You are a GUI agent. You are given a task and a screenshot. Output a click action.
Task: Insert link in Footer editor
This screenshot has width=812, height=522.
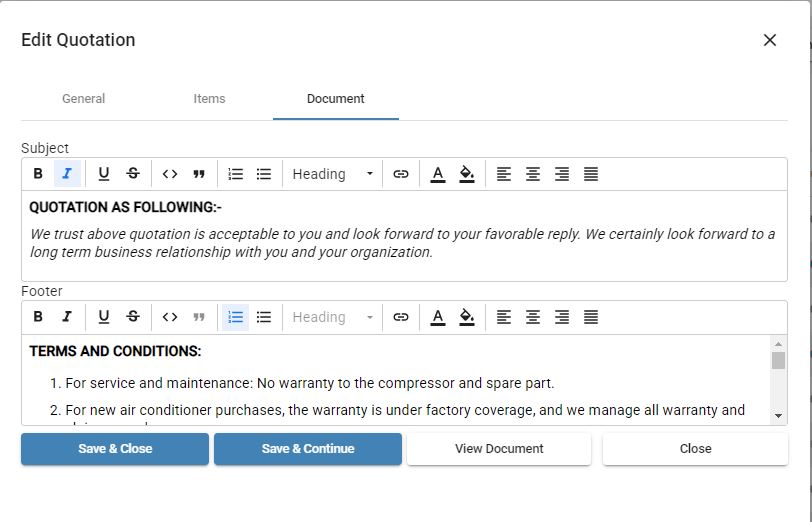pyautogui.click(x=401, y=317)
